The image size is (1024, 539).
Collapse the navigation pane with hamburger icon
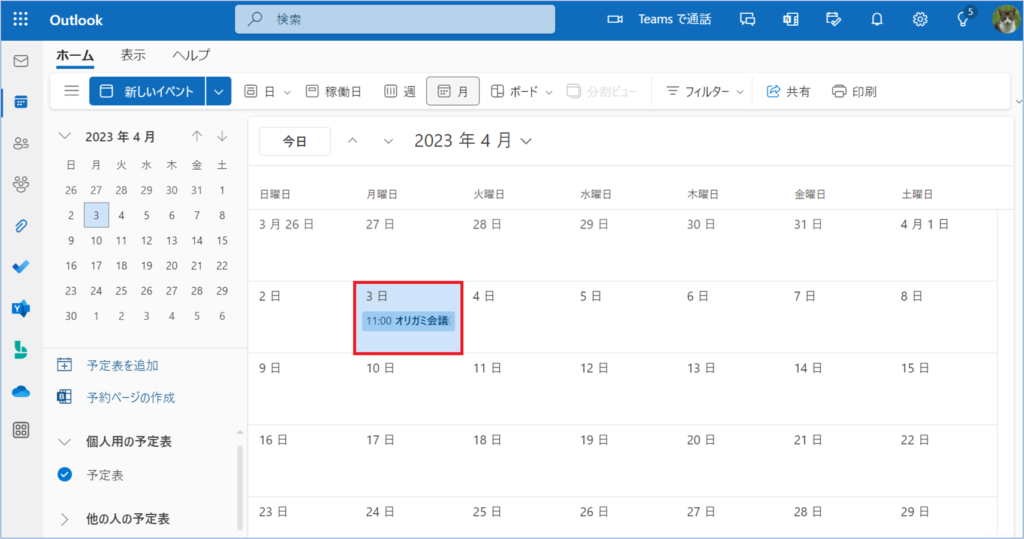coord(71,91)
